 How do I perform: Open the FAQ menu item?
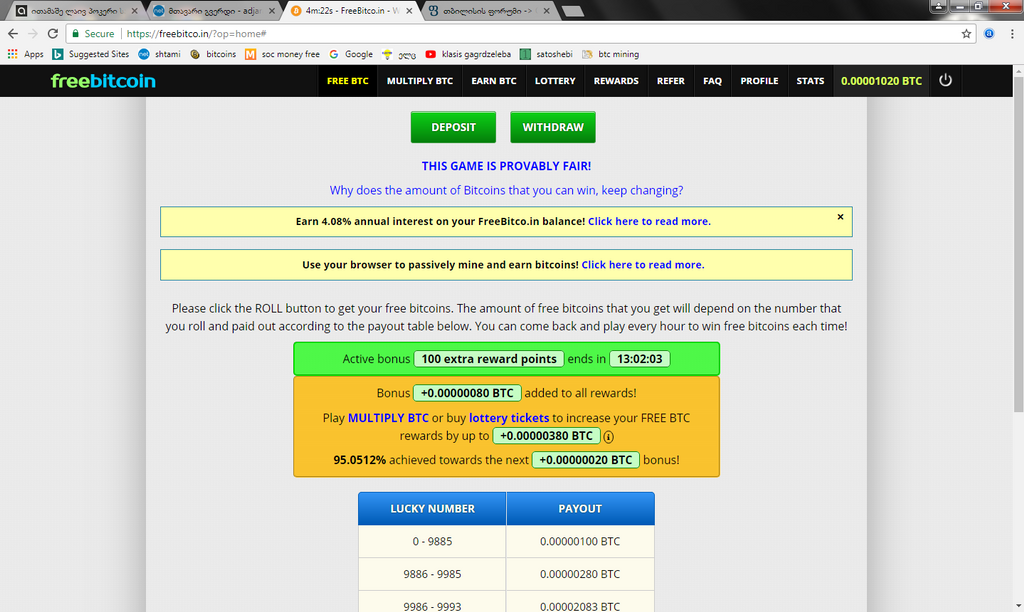712,81
